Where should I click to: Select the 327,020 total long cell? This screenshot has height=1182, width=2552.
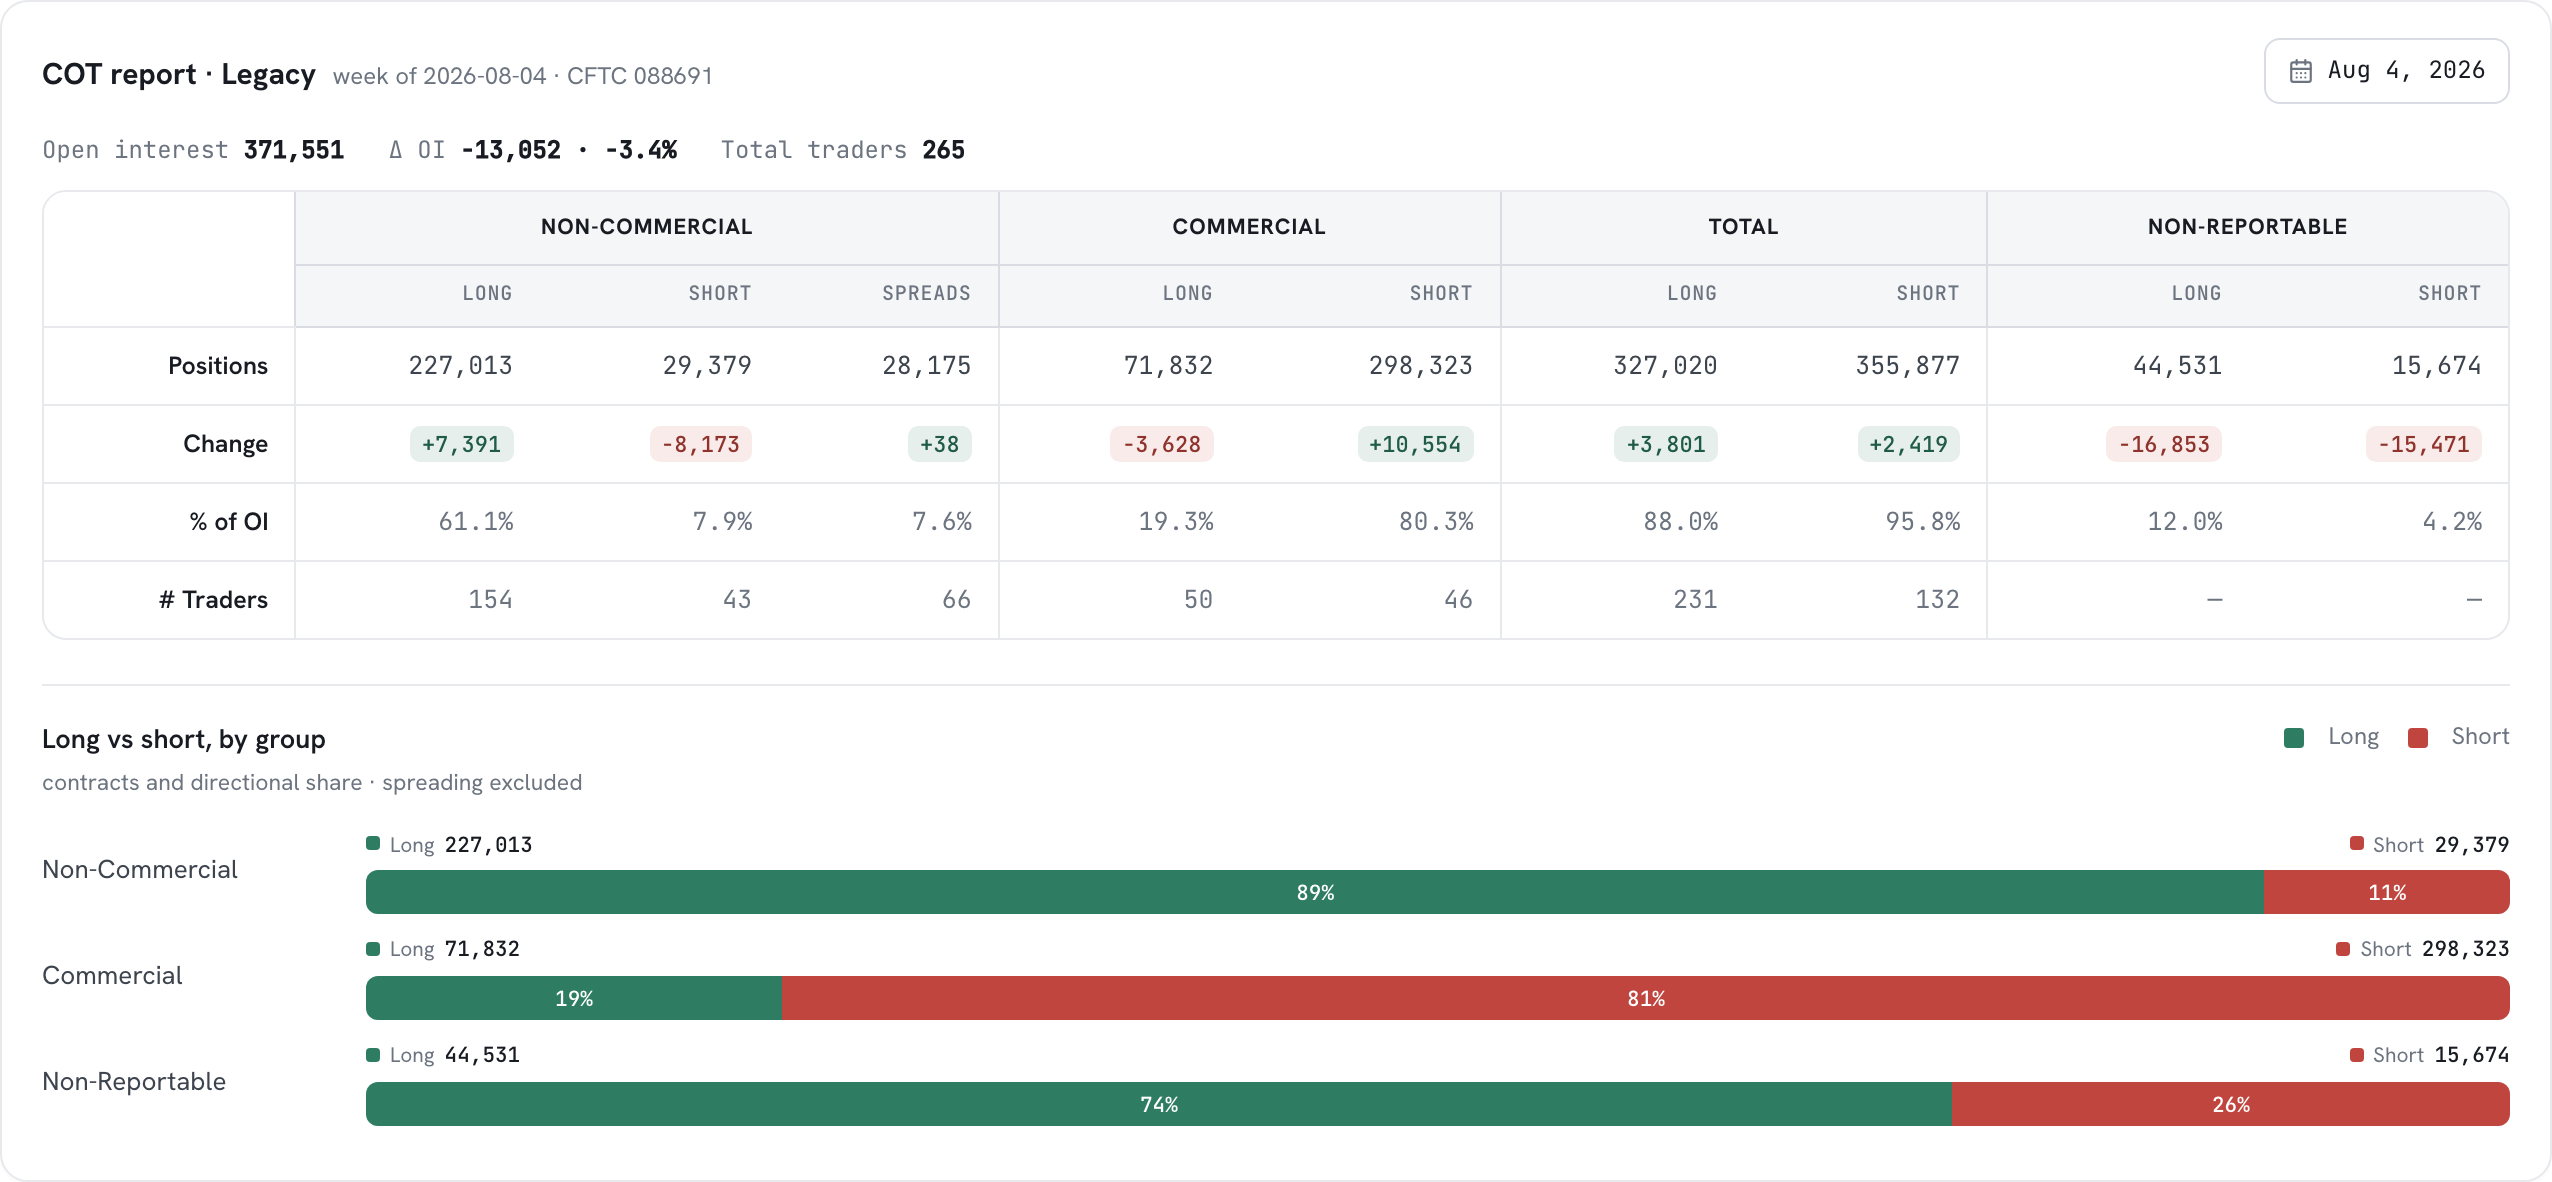pyautogui.click(x=1665, y=366)
